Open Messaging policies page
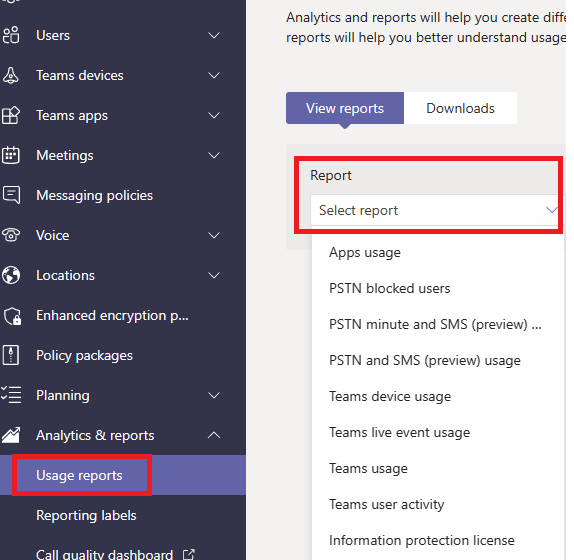 coord(94,195)
